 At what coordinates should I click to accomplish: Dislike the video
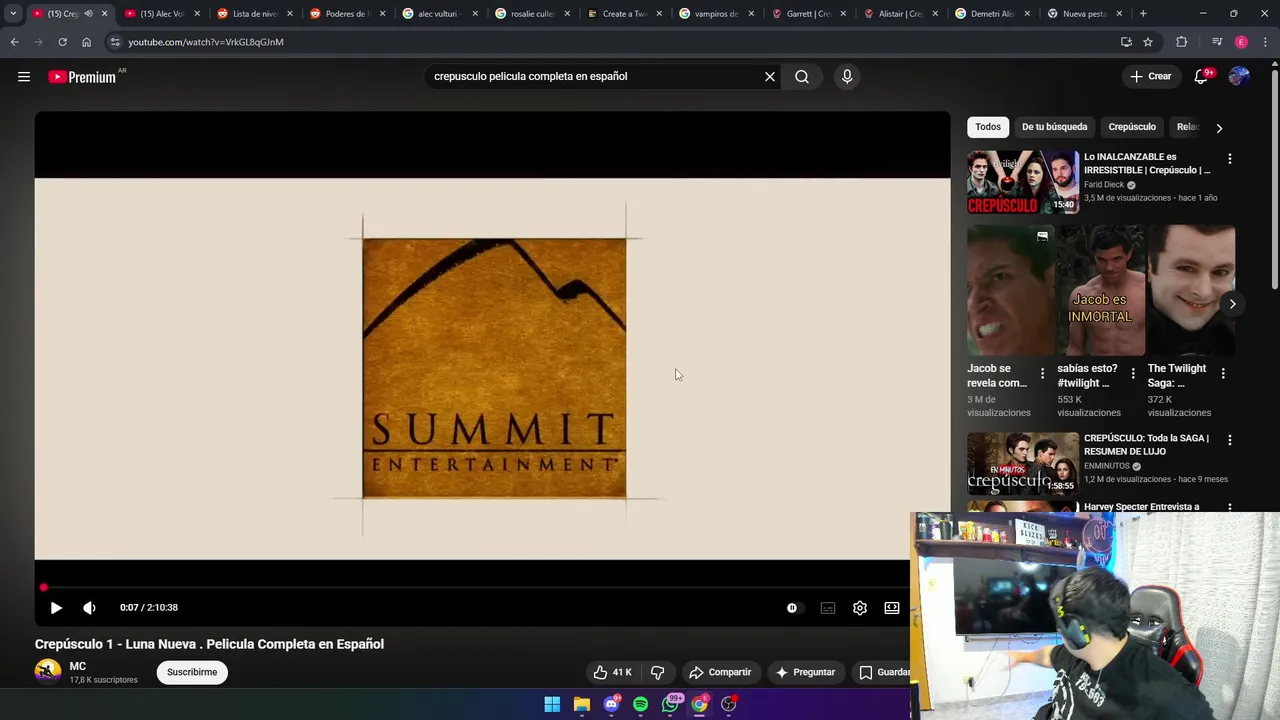click(657, 672)
